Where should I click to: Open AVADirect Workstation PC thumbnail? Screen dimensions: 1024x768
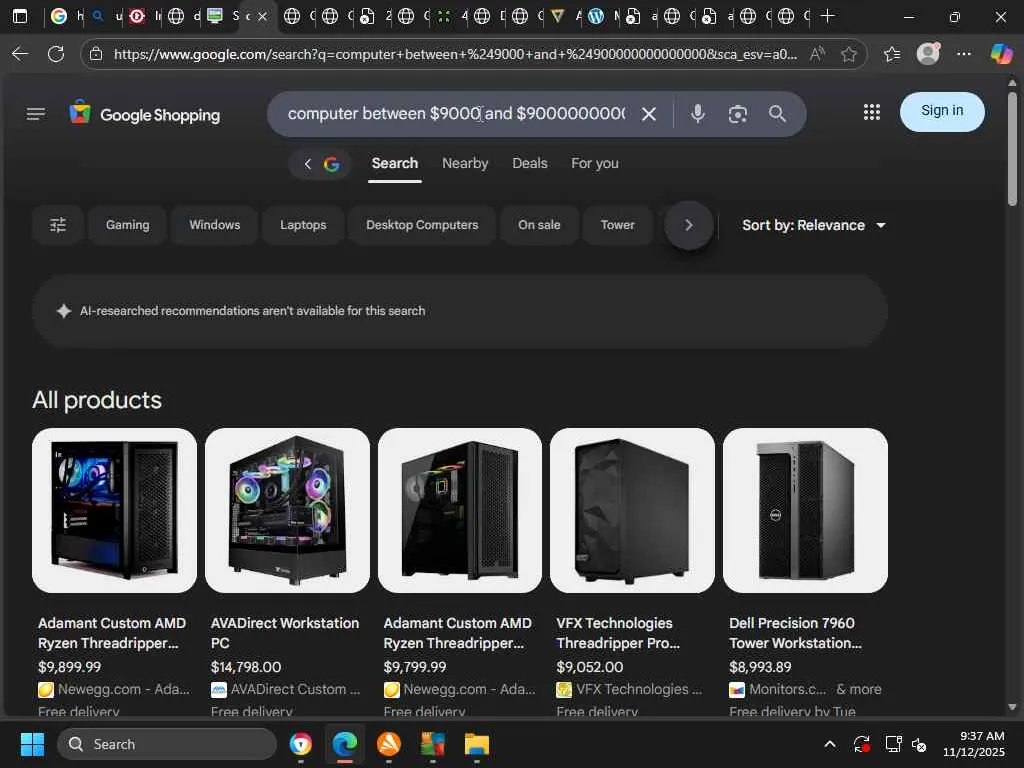287,511
